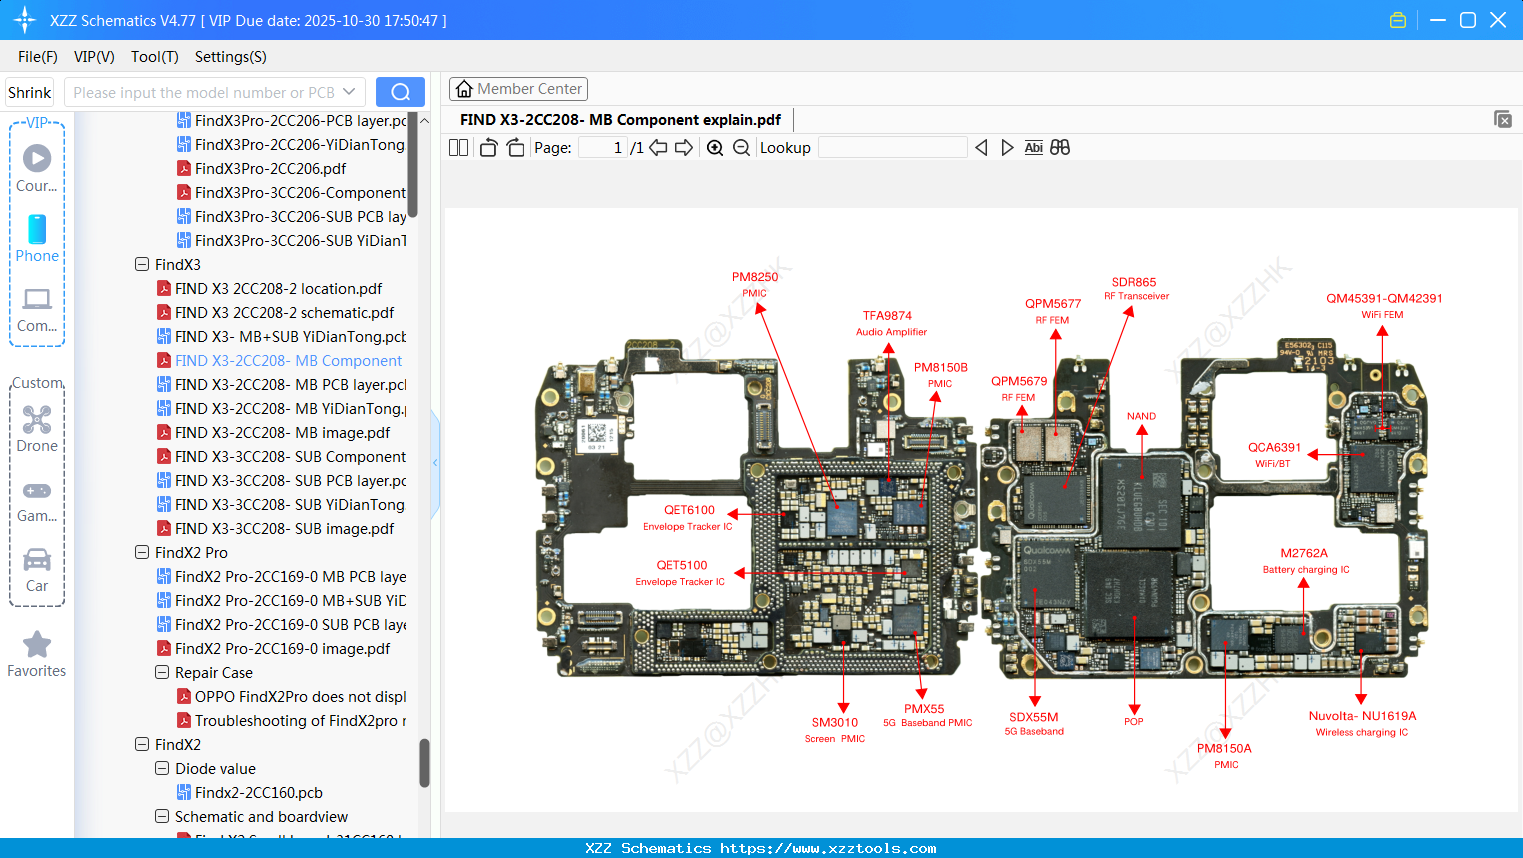Click inside the Lookup text field
1523x858 pixels.
(x=892, y=147)
